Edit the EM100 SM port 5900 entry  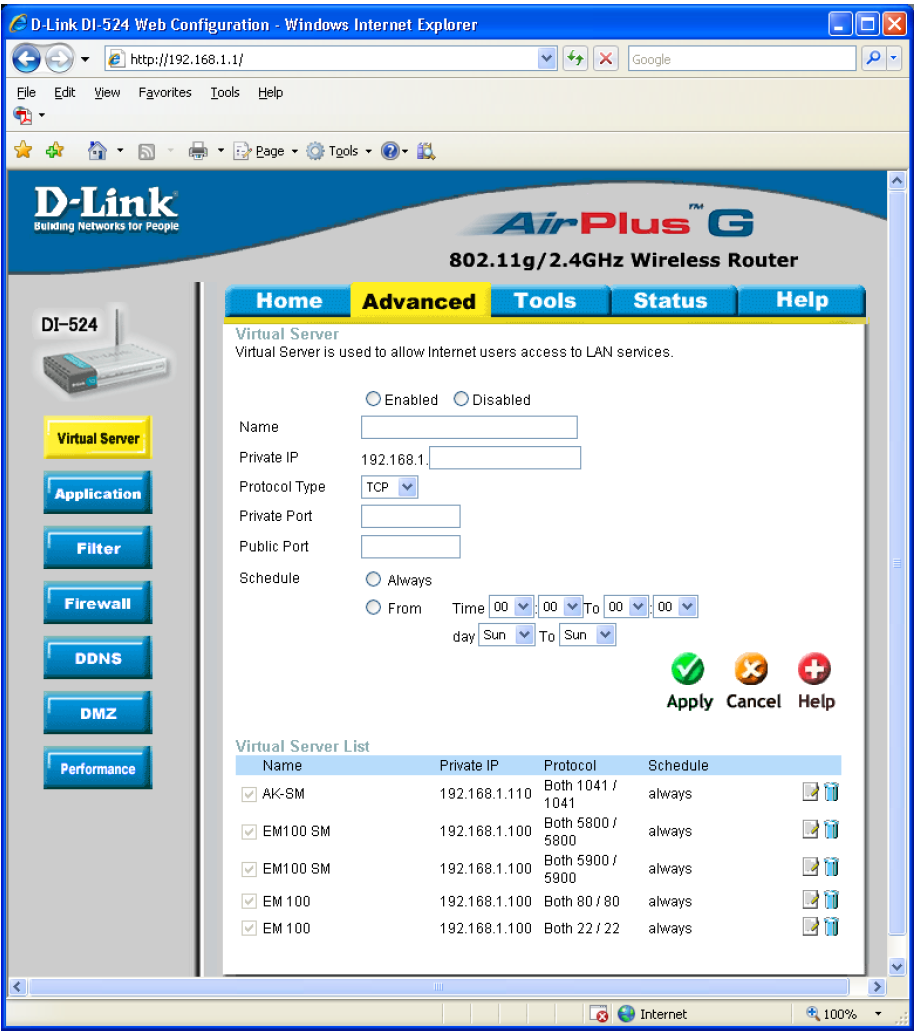(811, 867)
